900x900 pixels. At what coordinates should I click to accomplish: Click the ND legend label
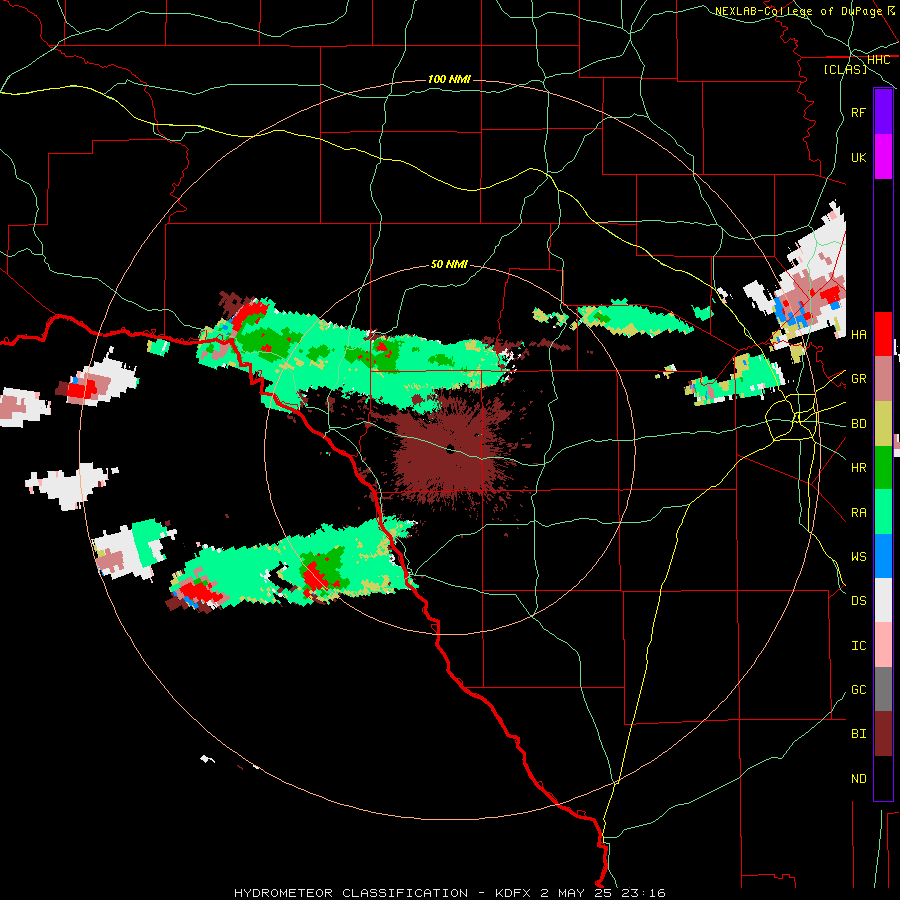pyautogui.click(x=858, y=778)
